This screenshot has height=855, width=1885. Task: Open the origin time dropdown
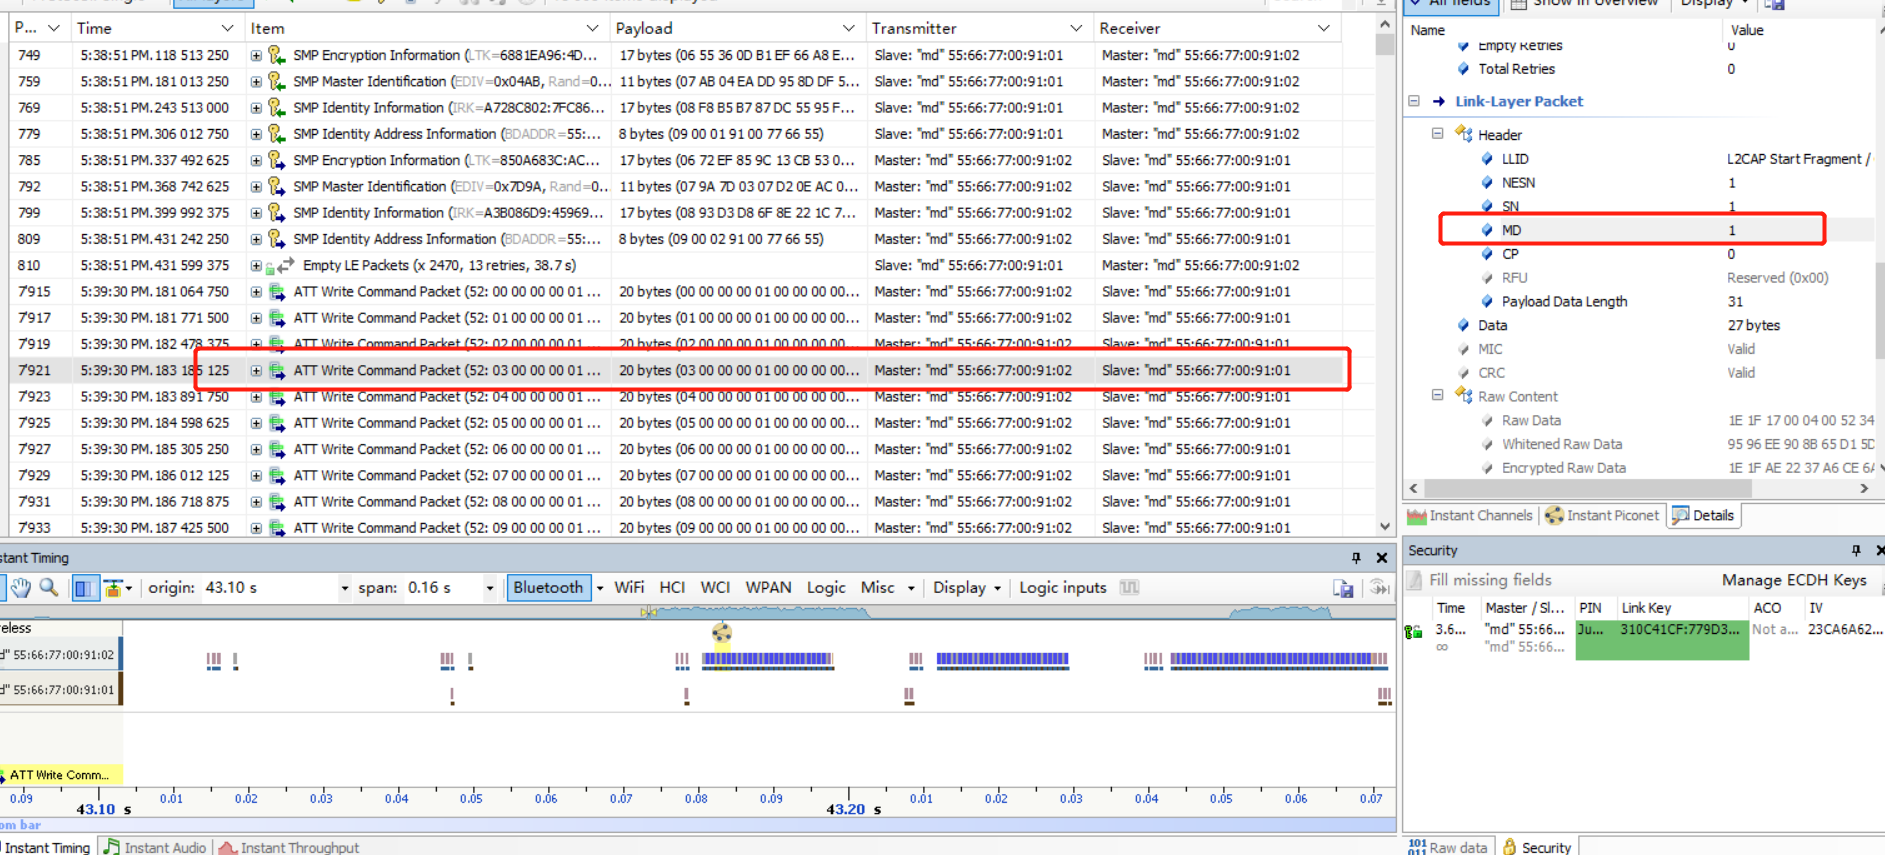344,588
